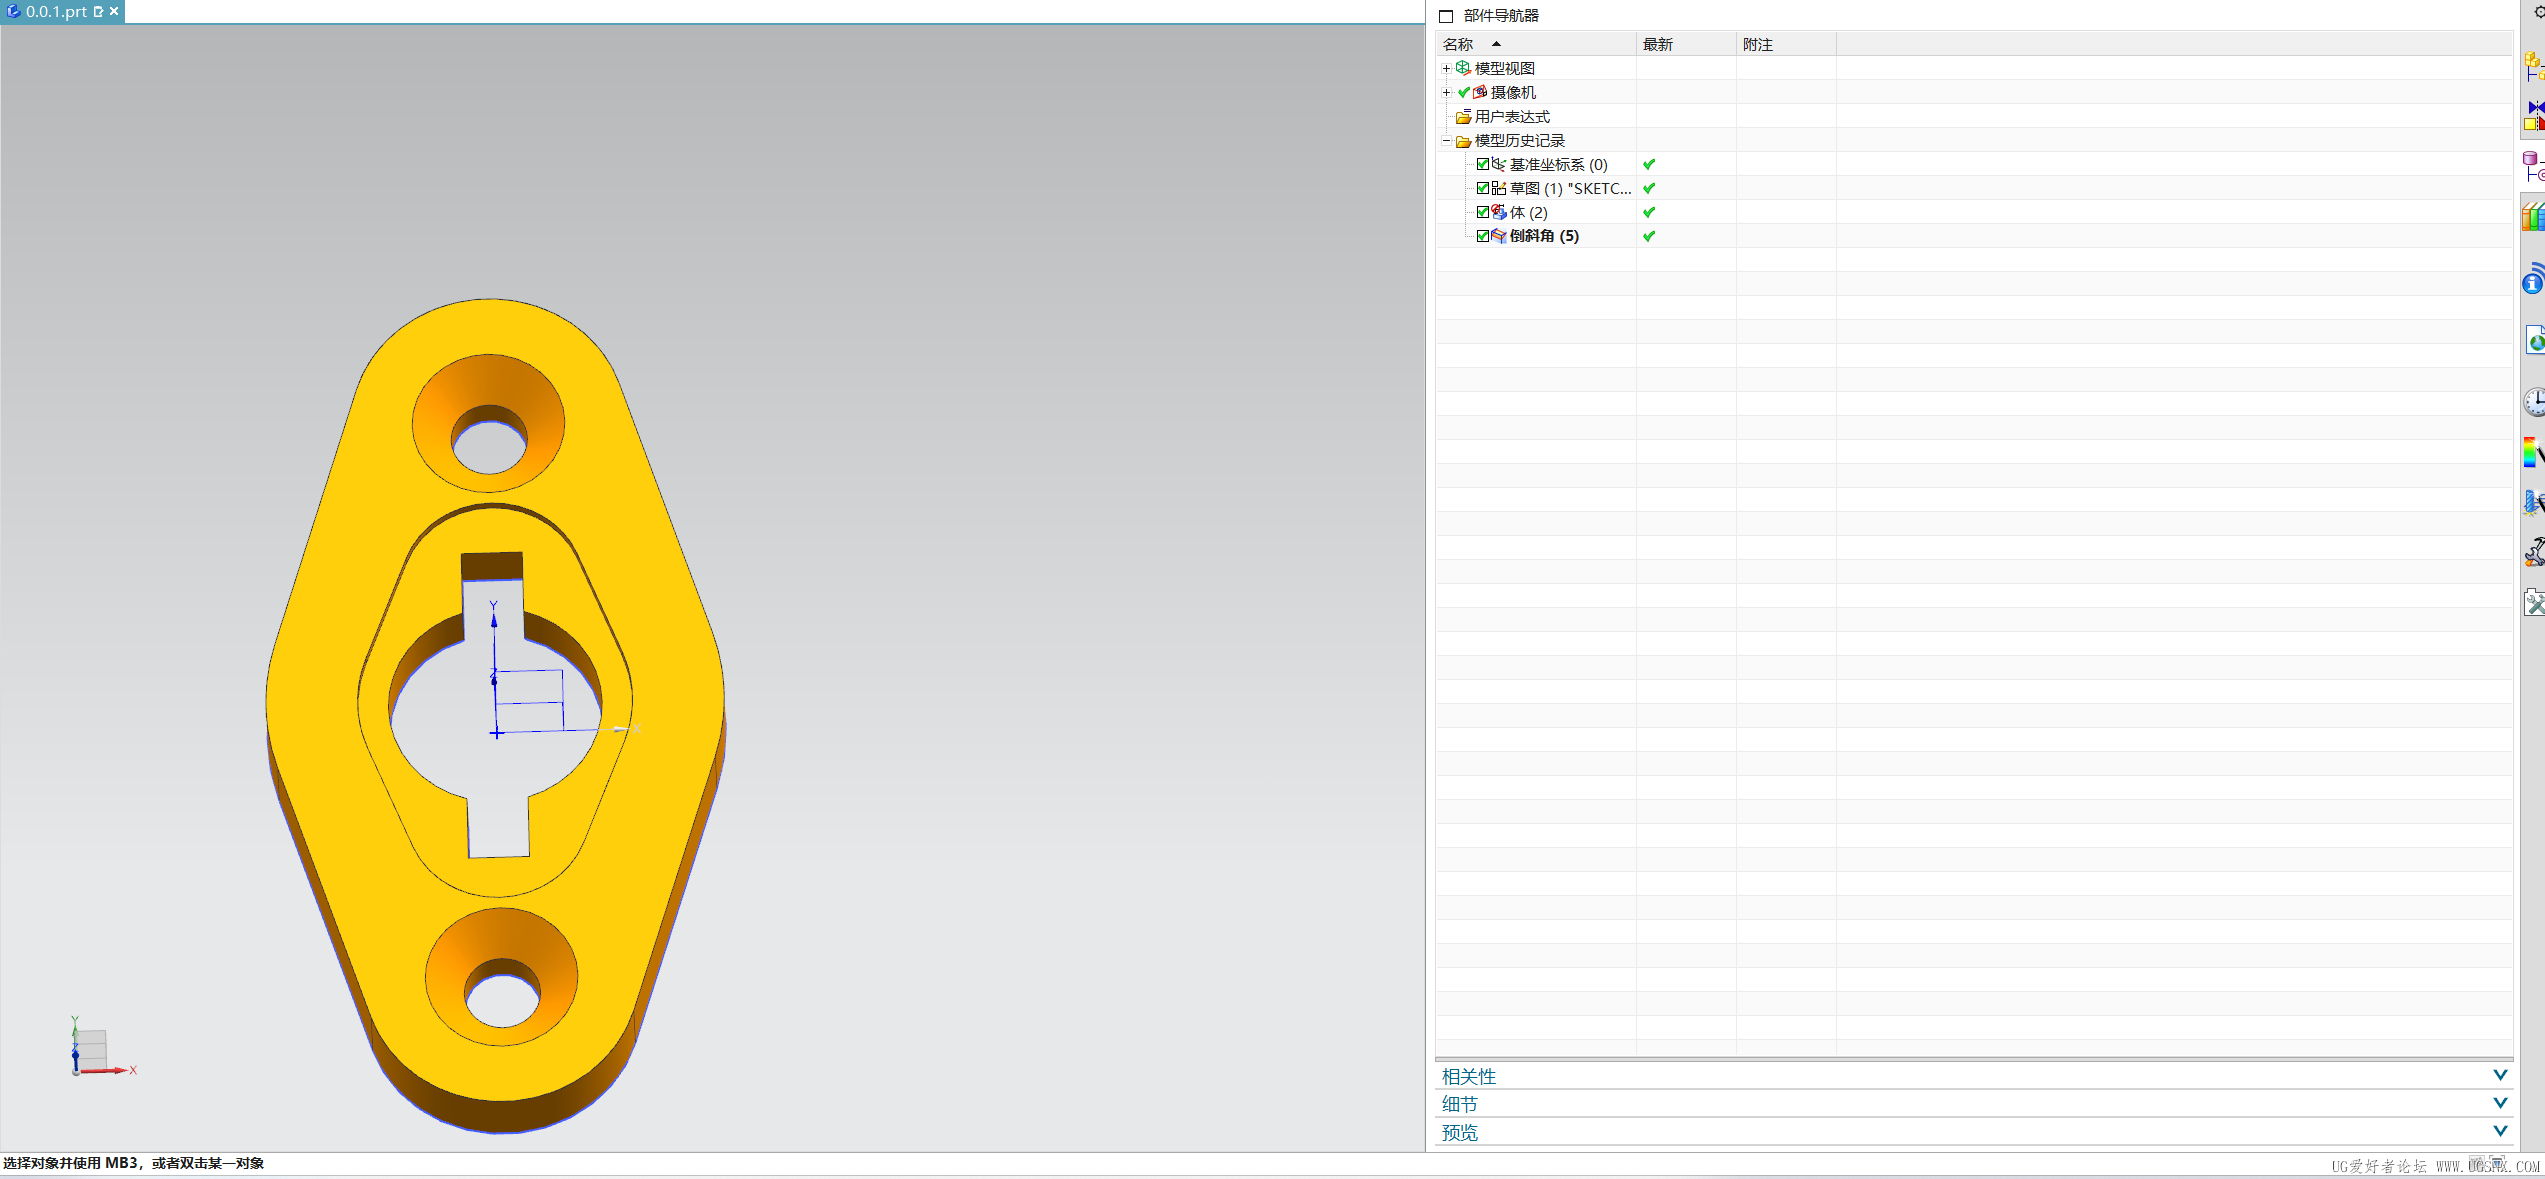
Task: Click the 倒斜角 (5) chamfer icon
Action: coord(1499,236)
